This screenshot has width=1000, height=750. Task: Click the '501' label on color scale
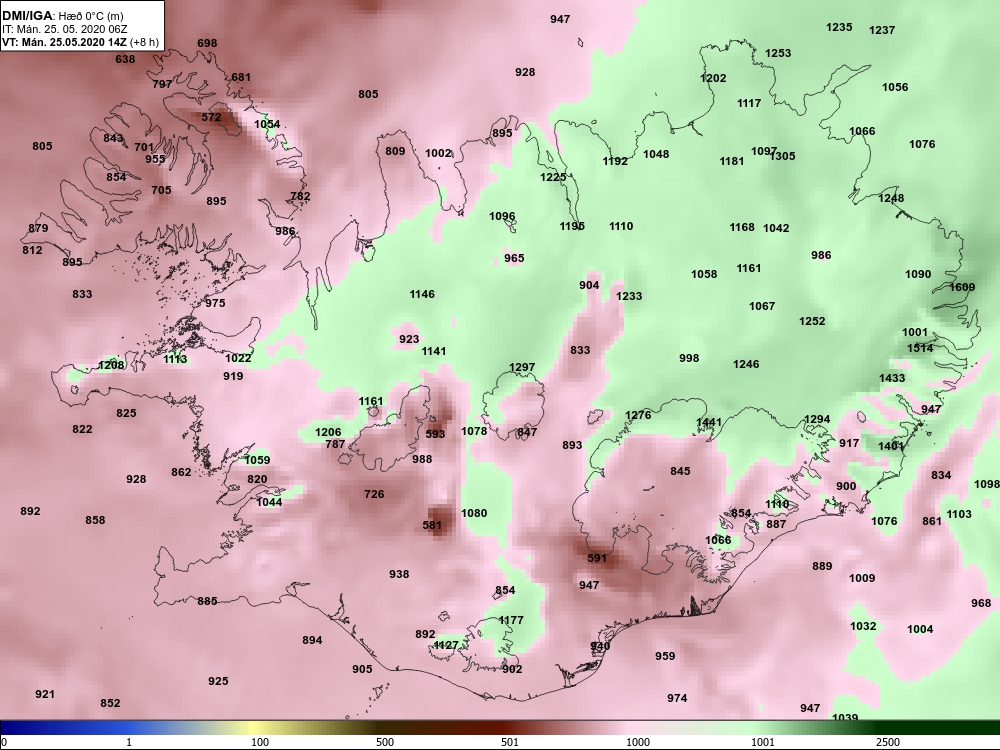[x=510, y=742]
